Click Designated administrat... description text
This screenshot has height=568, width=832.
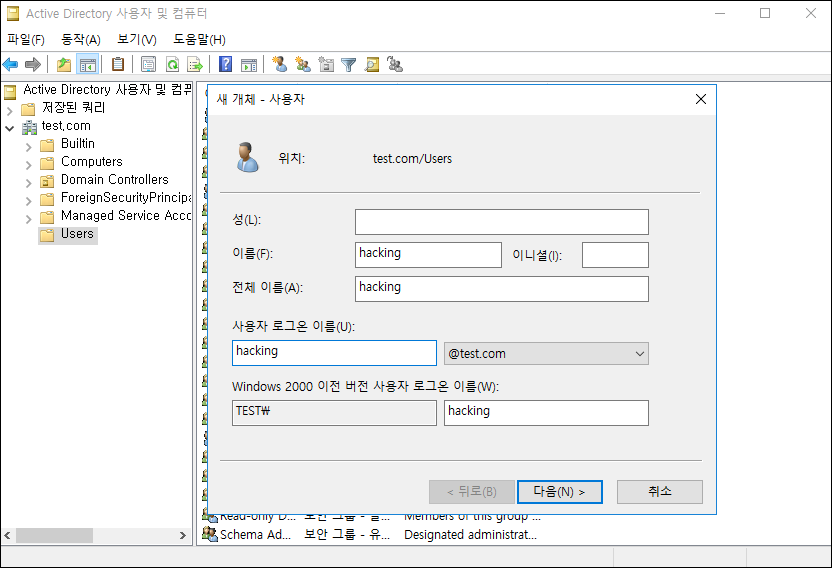470,535
